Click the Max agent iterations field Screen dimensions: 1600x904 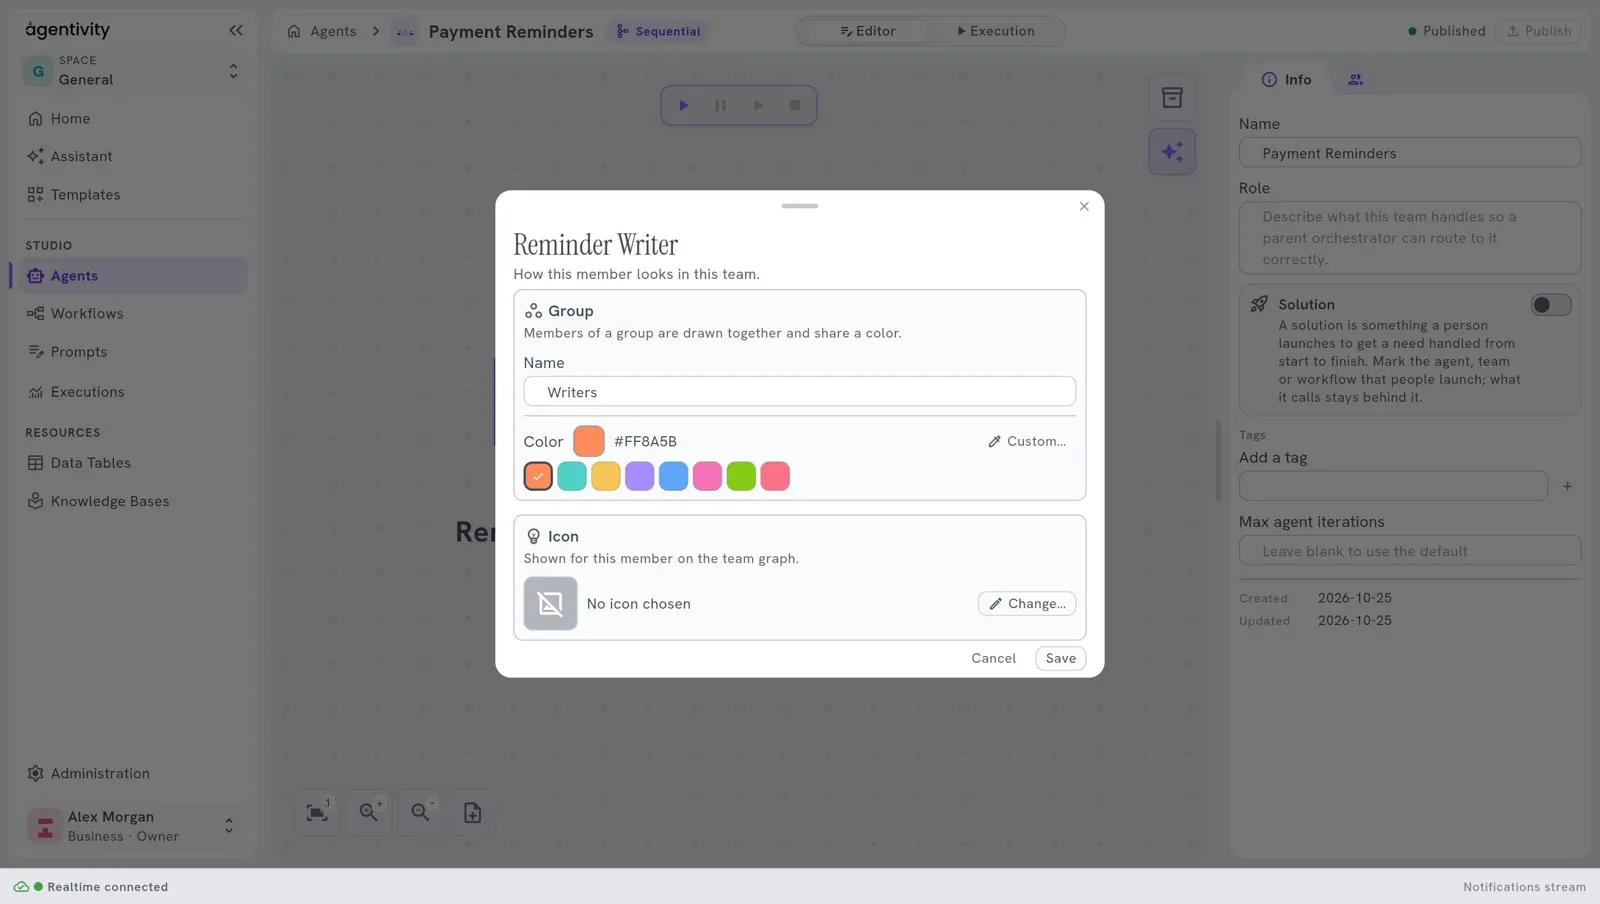(1410, 551)
